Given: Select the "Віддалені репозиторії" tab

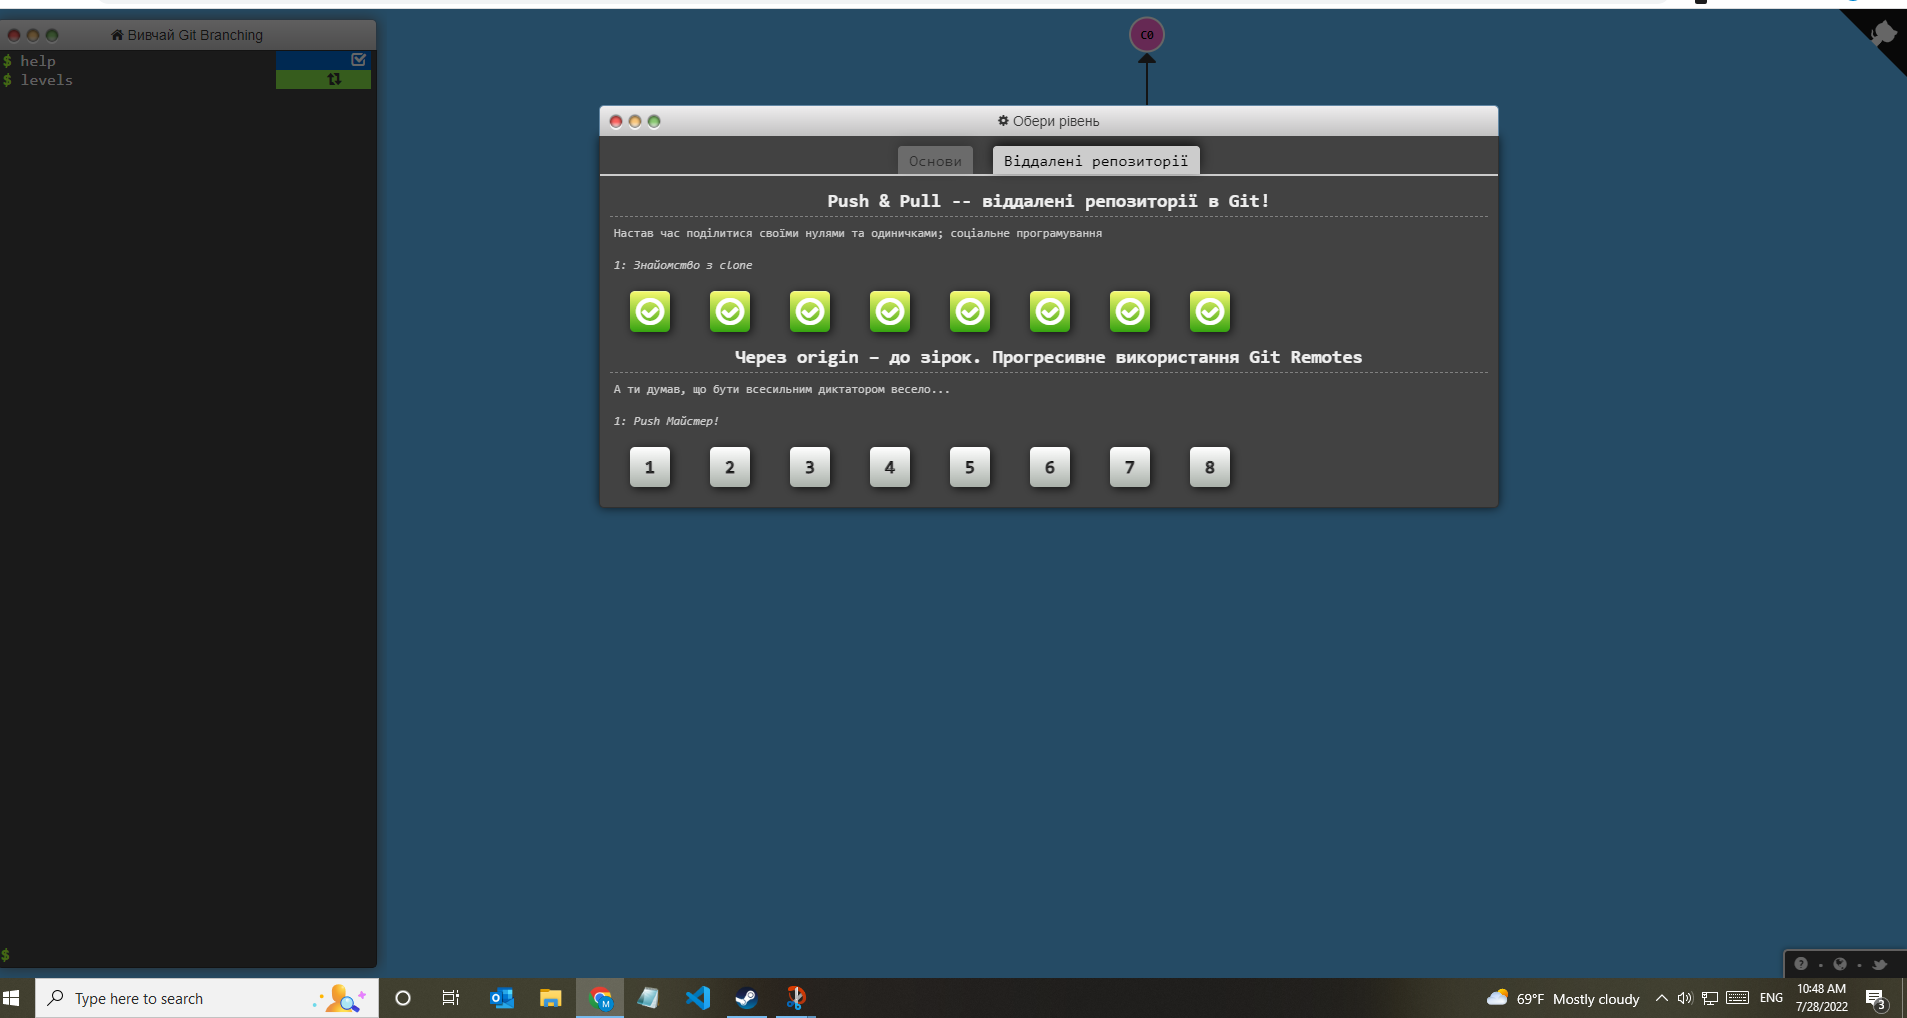Looking at the screenshot, I should click(x=1096, y=160).
